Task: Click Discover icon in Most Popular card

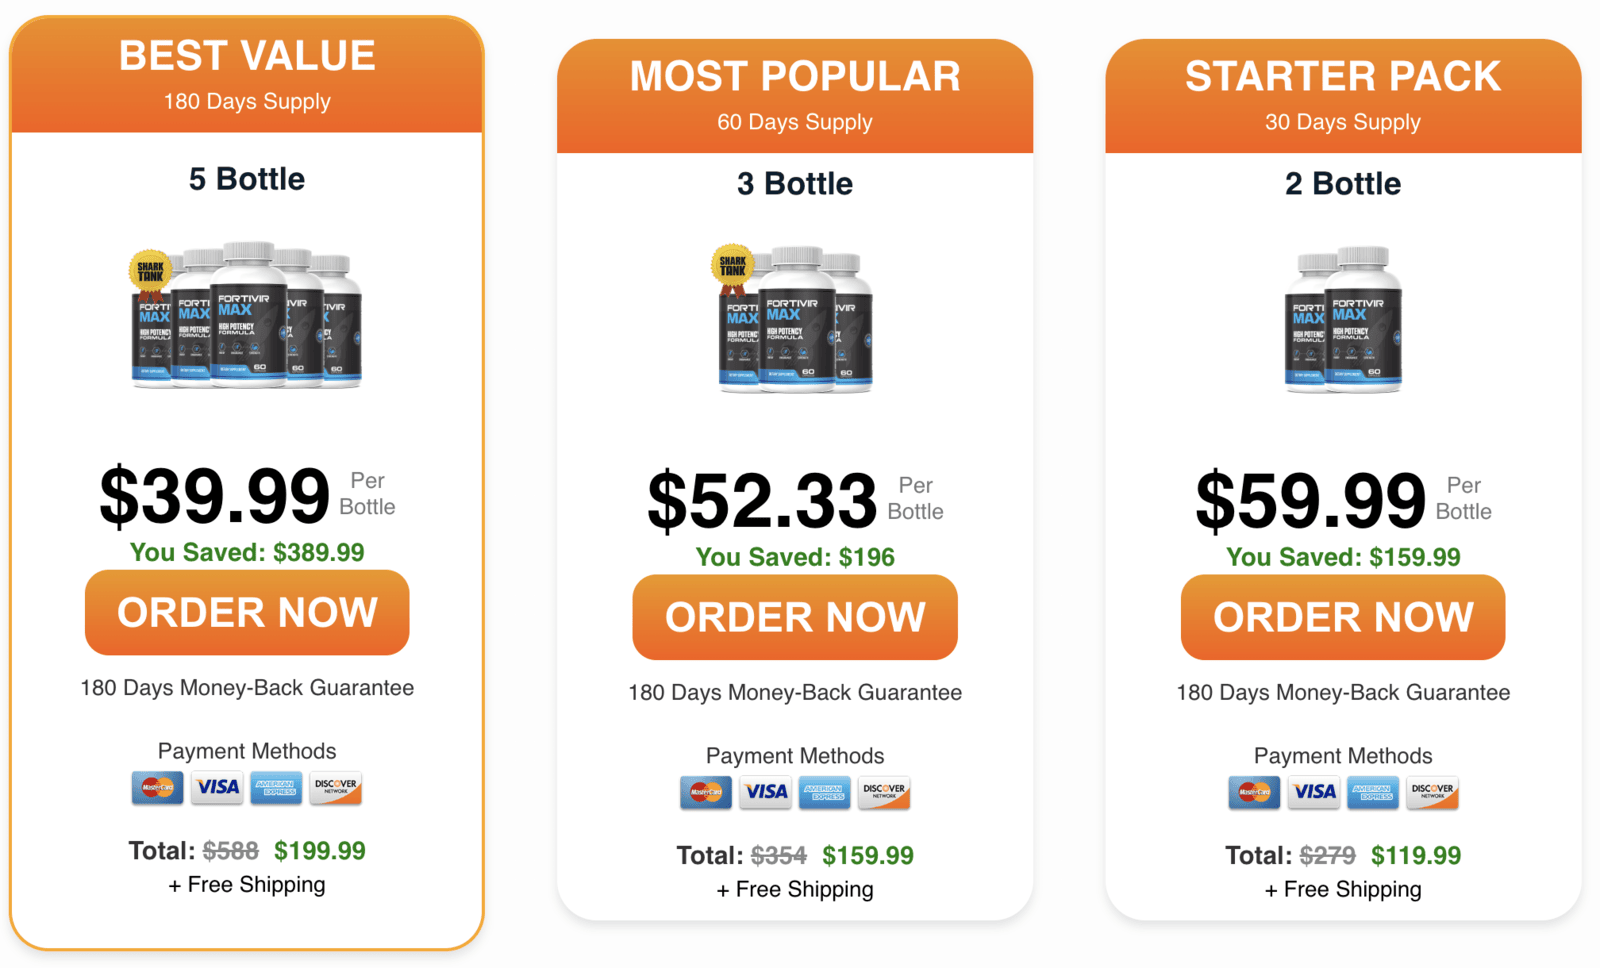Action: [x=884, y=793]
